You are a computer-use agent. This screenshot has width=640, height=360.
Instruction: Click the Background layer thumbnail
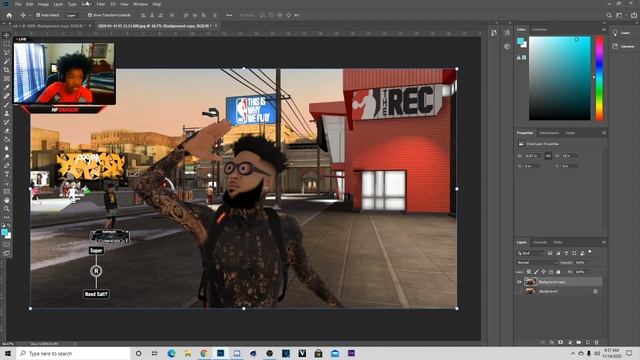click(530, 291)
